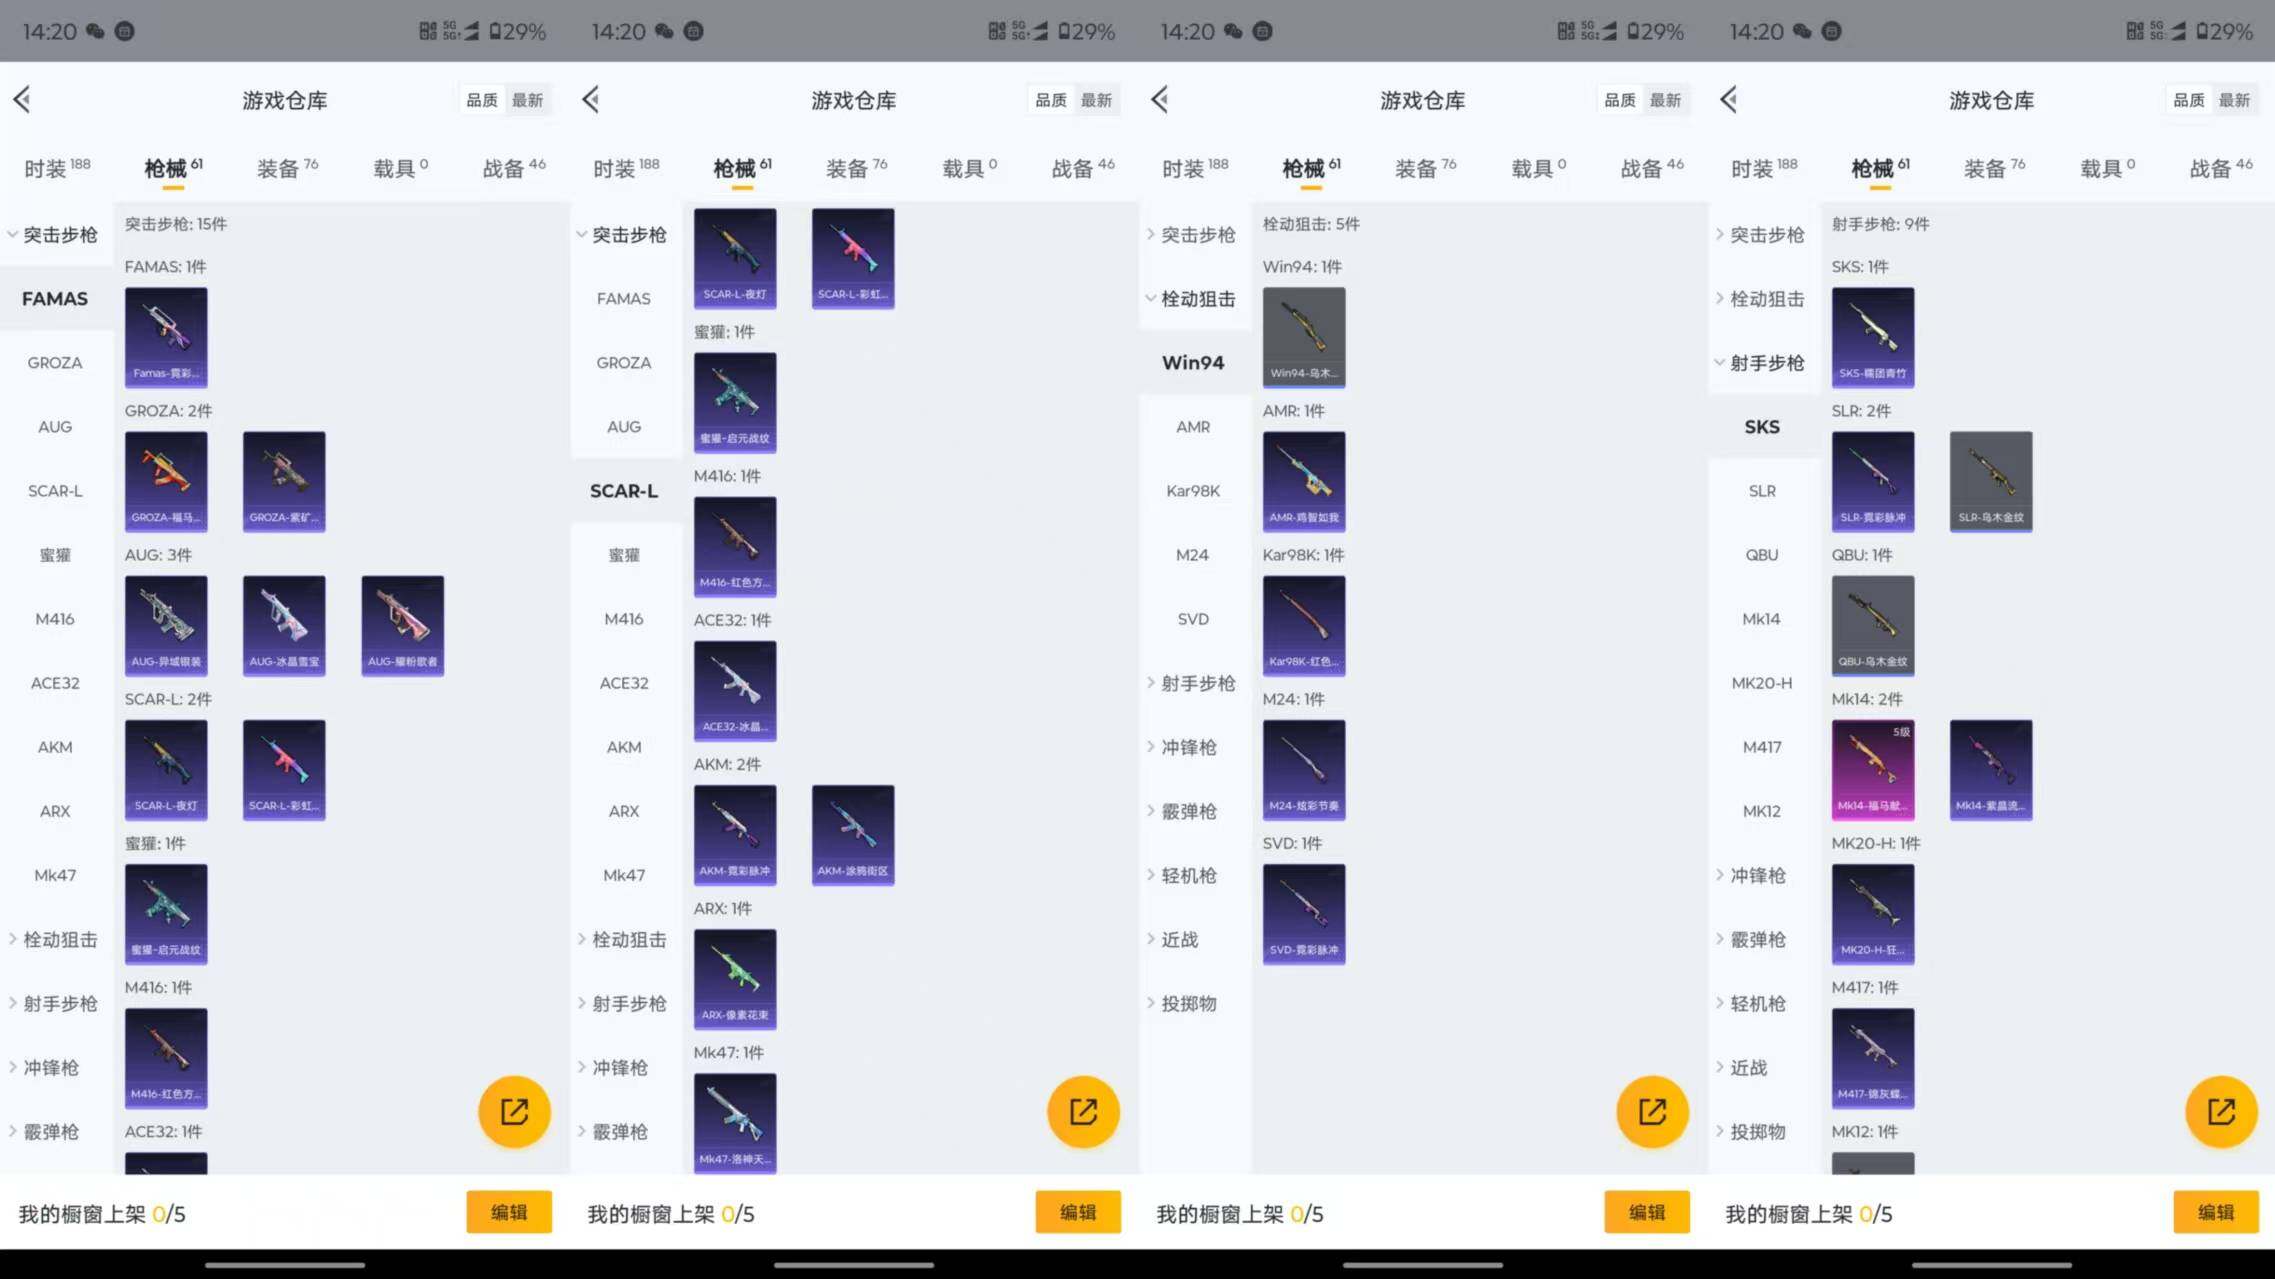Tap the back arrow in the second screen
This screenshot has width=2275, height=1279.
(591, 99)
